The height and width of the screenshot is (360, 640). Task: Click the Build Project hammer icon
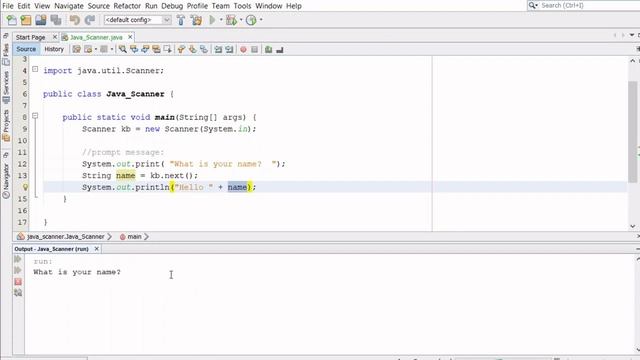click(x=181, y=20)
